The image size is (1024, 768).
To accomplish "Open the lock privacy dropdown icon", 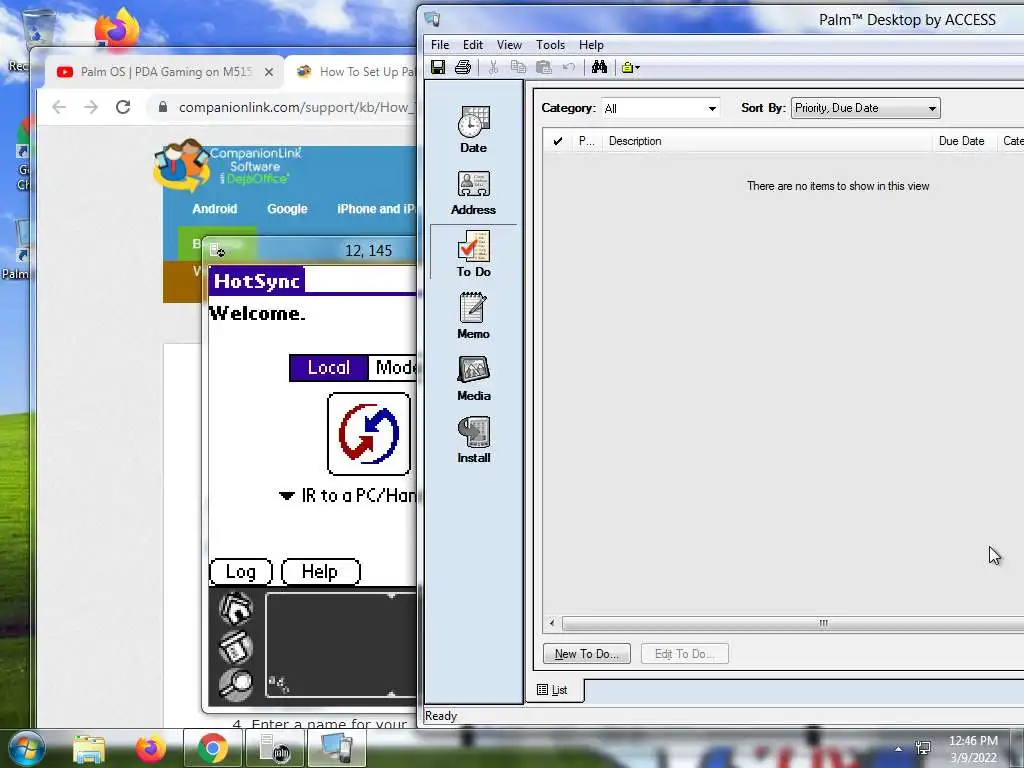I will [630, 67].
